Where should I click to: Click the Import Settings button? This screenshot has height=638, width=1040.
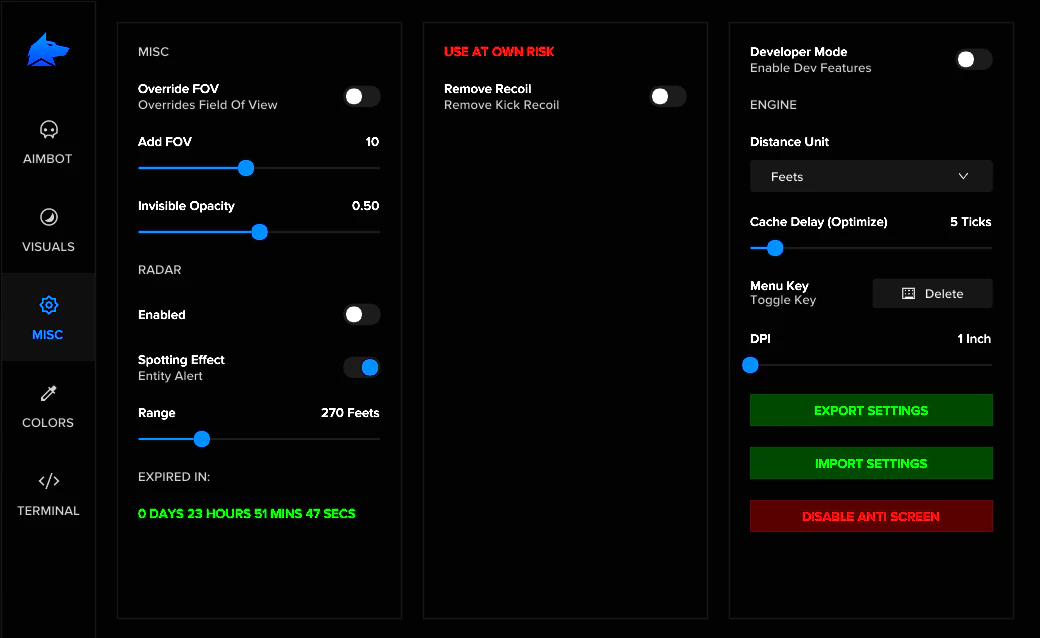pyautogui.click(x=871, y=464)
